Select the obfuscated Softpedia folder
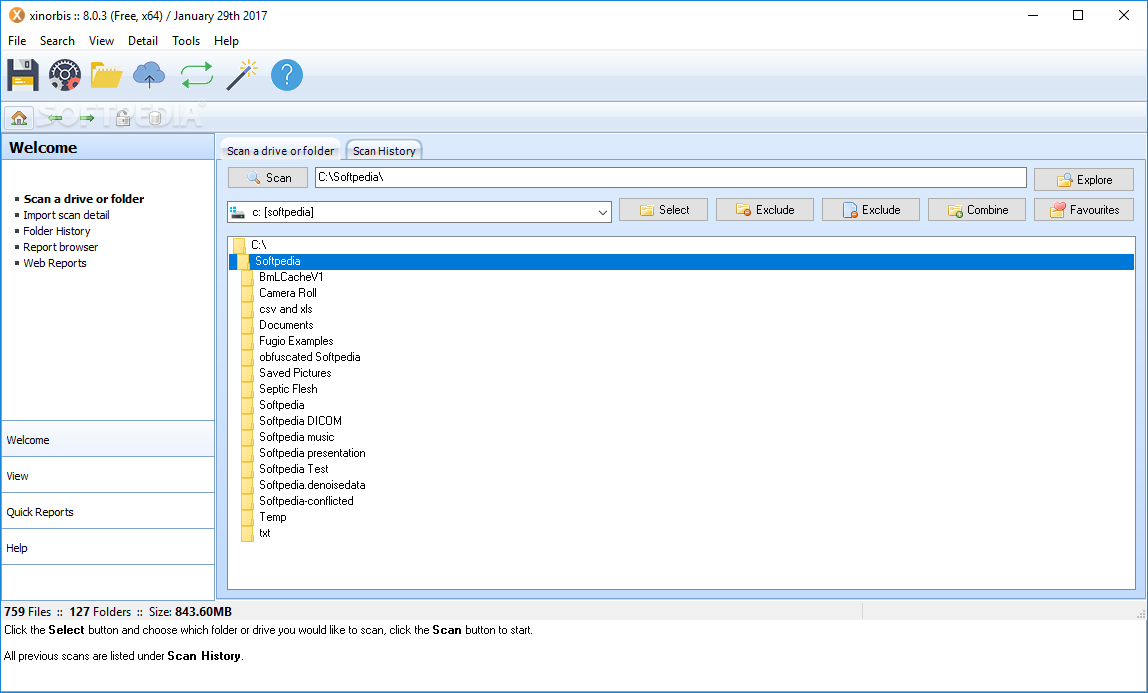 (310, 357)
